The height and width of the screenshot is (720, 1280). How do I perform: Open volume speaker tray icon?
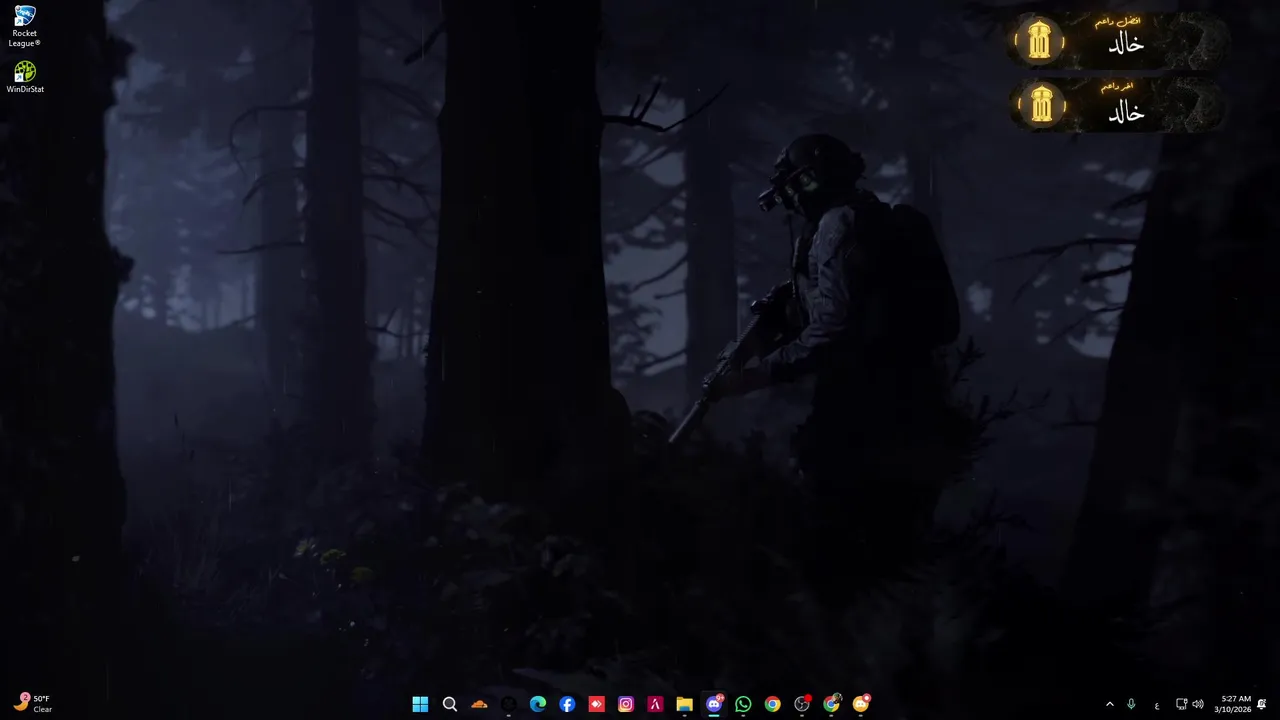tap(1198, 704)
